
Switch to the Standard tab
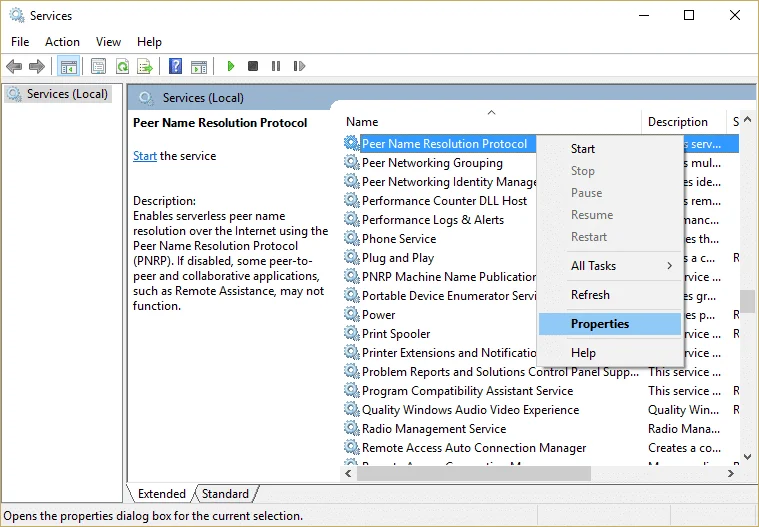(x=225, y=494)
